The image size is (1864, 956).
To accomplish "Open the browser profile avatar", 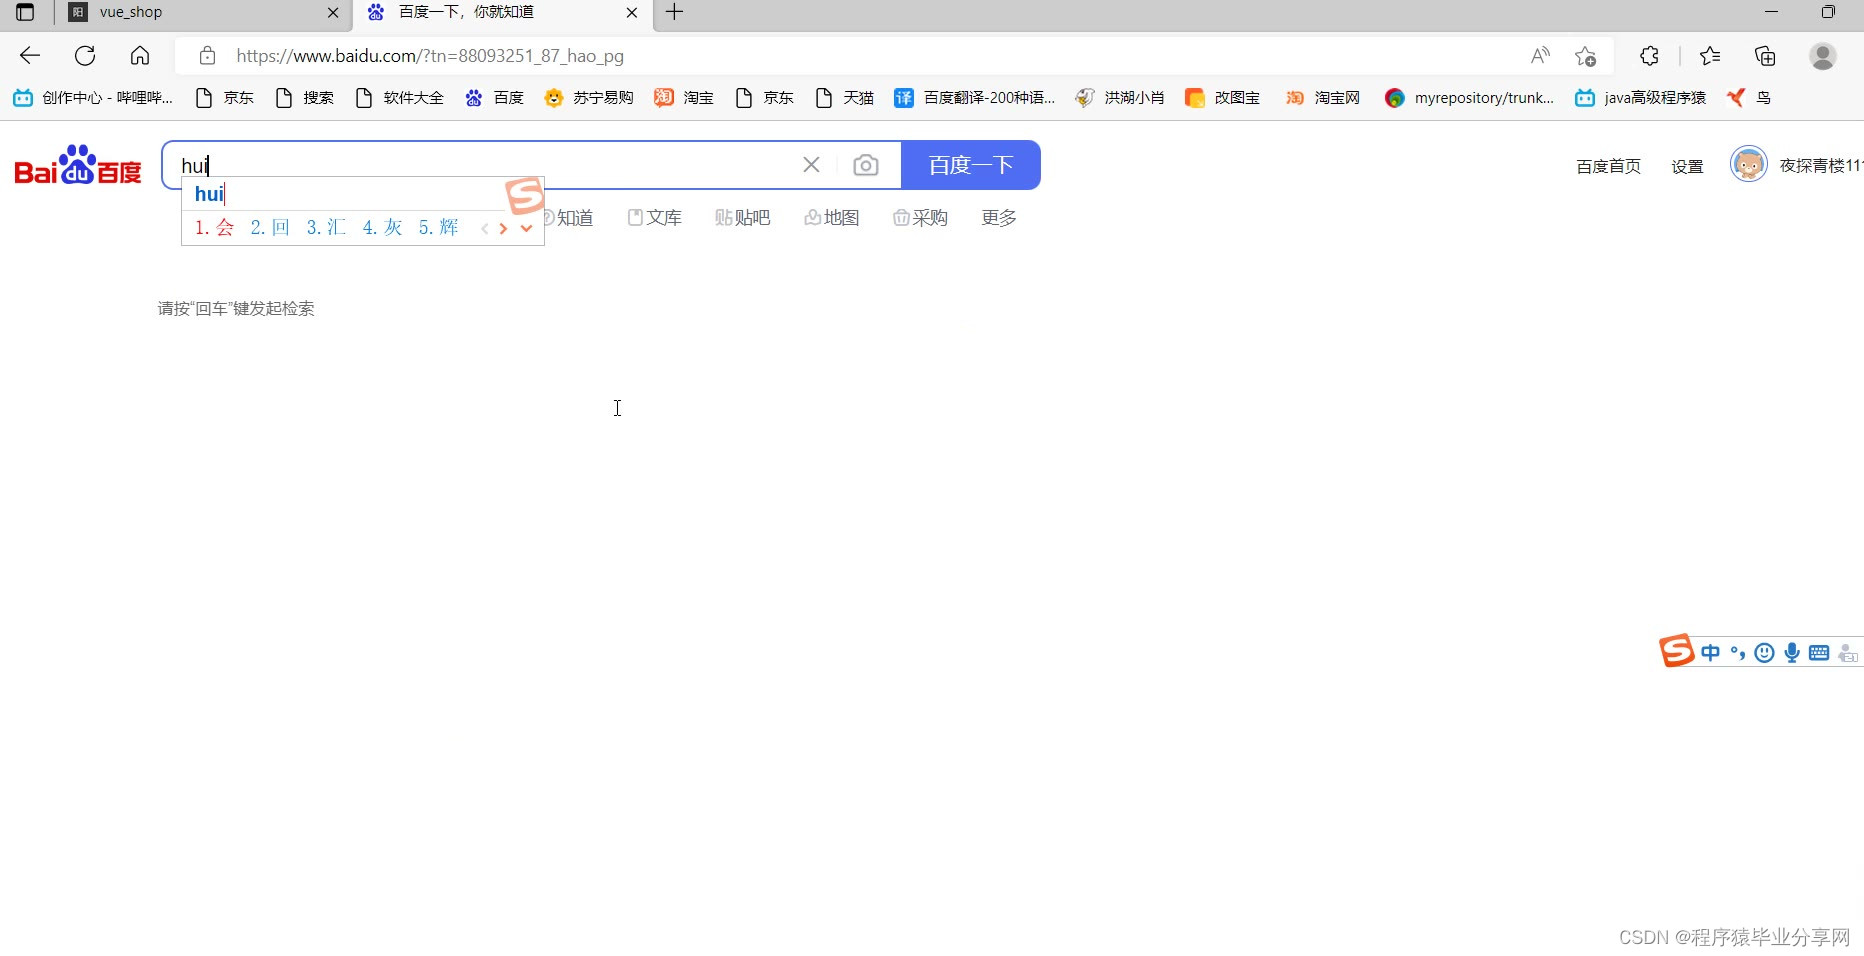I will (1823, 56).
